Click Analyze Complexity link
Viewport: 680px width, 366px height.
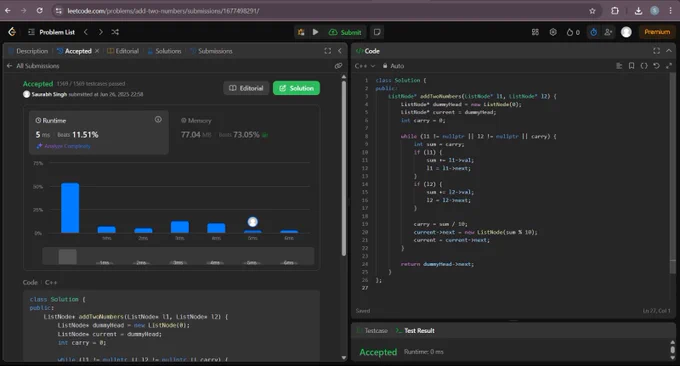(x=64, y=146)
